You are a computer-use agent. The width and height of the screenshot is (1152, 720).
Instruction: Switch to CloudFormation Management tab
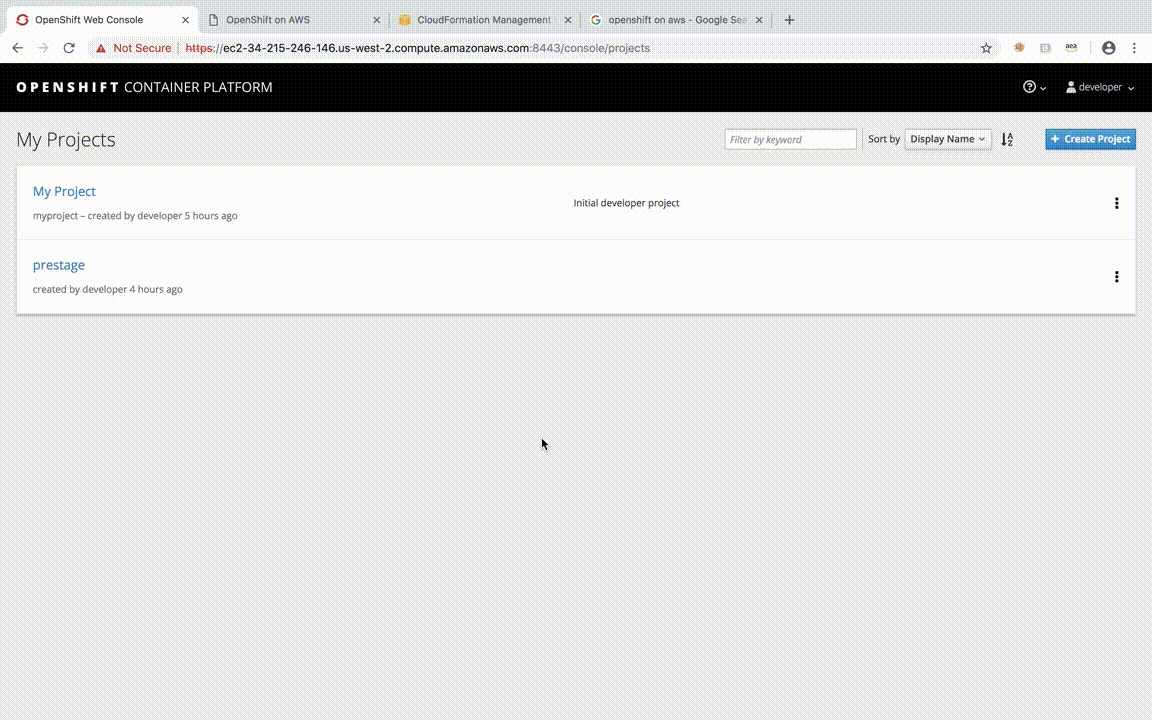tap(483, 20)
